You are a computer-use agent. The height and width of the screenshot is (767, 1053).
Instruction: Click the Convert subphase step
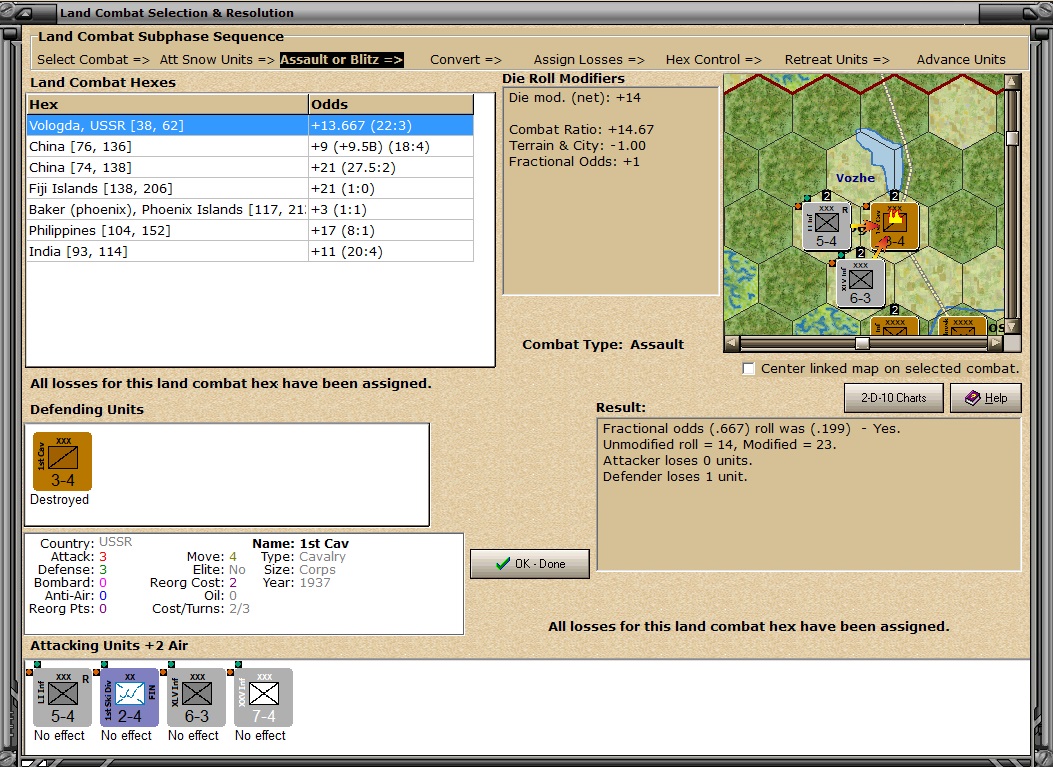[x=466, y=59]
